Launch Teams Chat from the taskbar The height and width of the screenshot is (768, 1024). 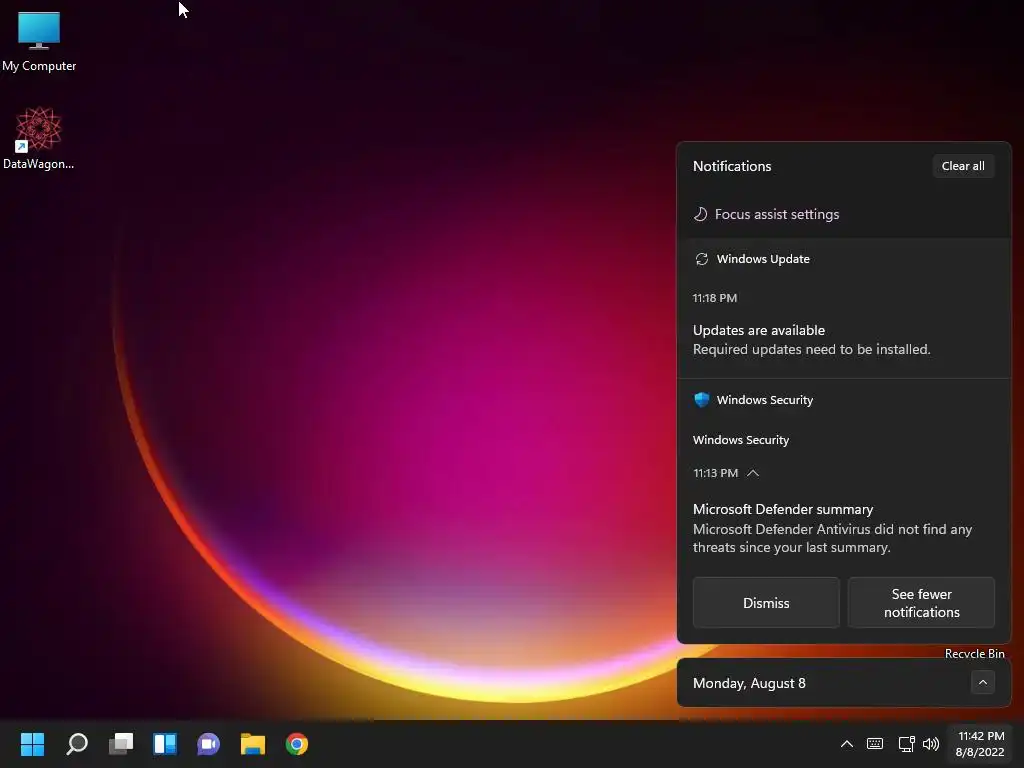coord(208,743)
